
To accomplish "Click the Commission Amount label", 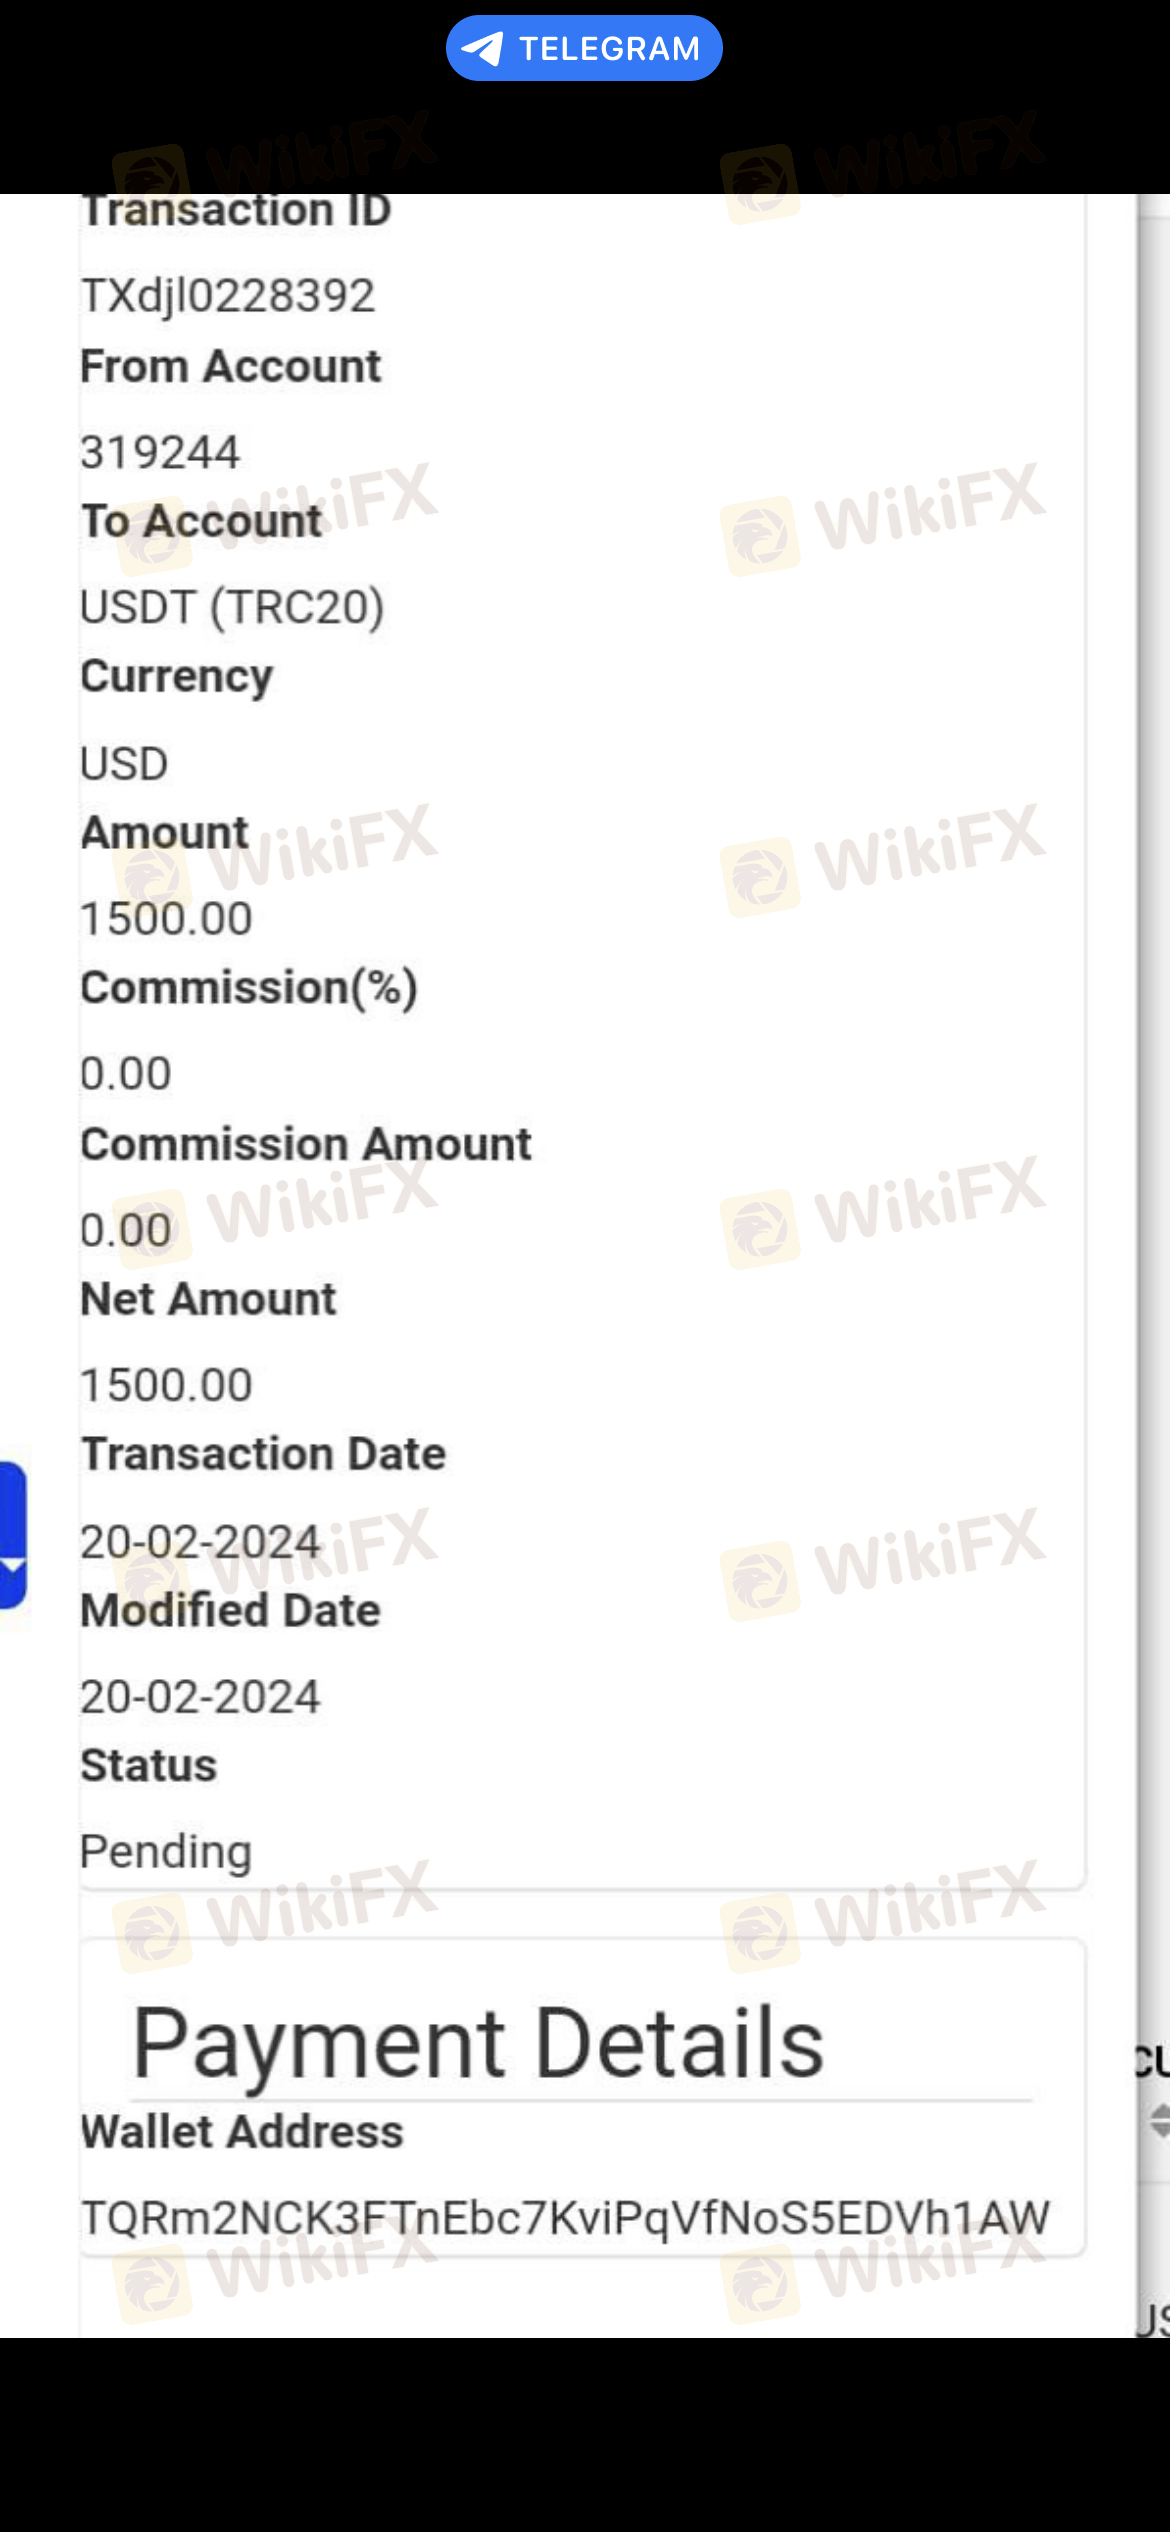I will coord(306,1145).
